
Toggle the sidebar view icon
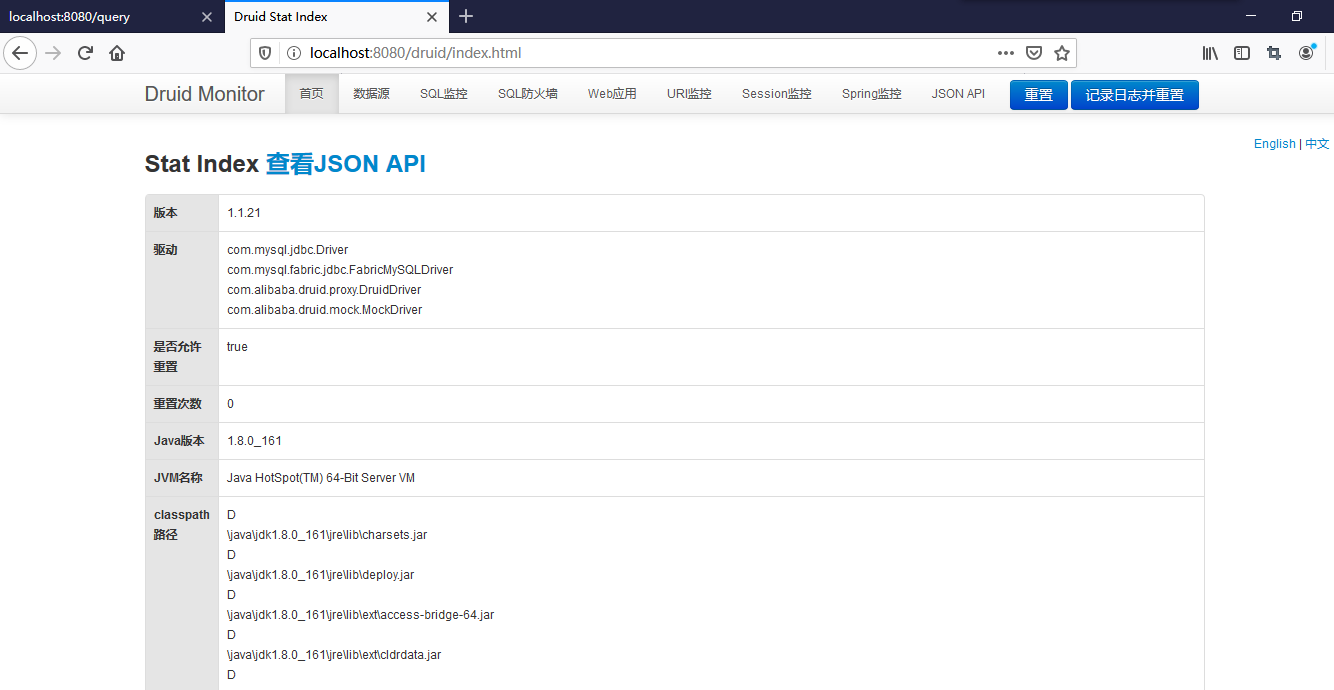pos(1242,53)
